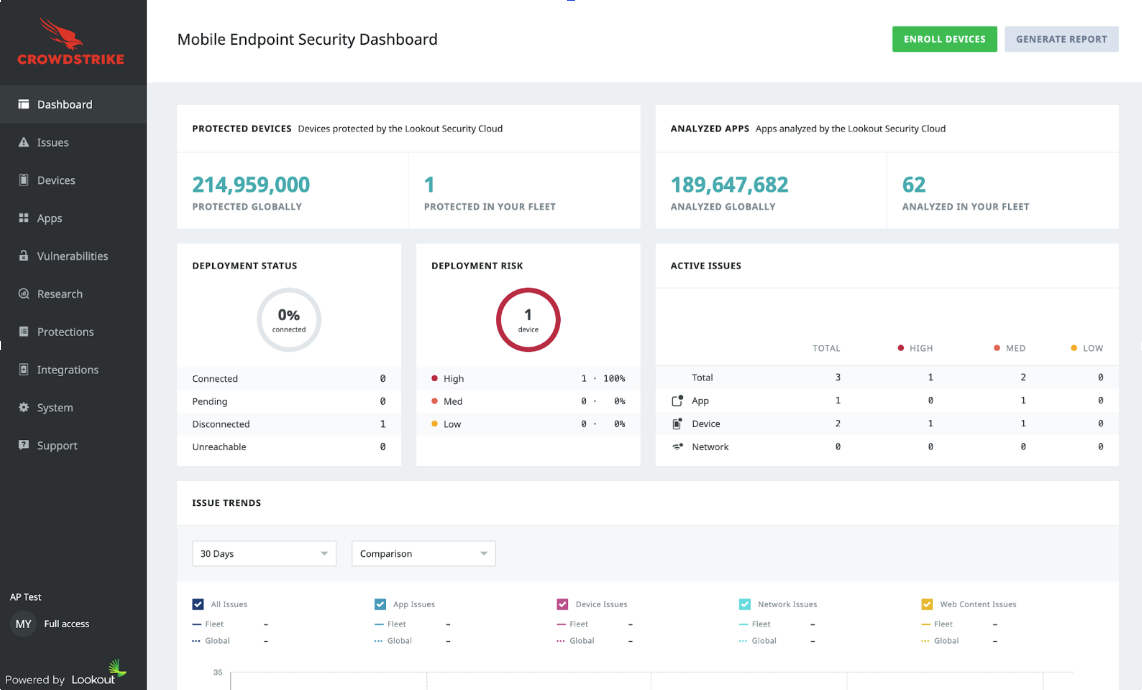Open the Protections menu item
Screen dimensions: 1142x690
click(65, 332)
